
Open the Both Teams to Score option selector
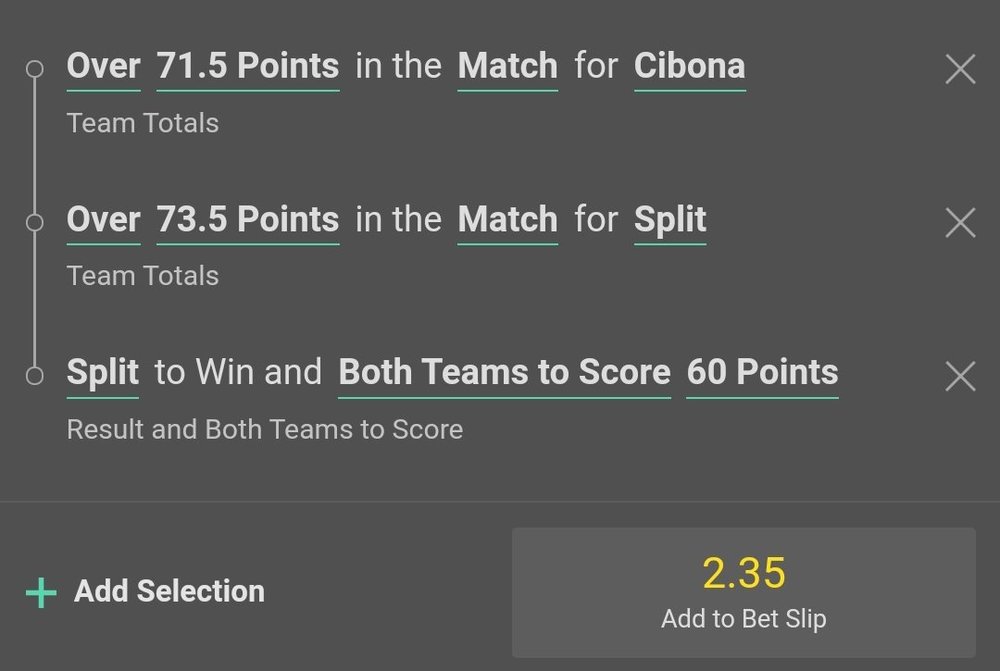click(504, 373)
